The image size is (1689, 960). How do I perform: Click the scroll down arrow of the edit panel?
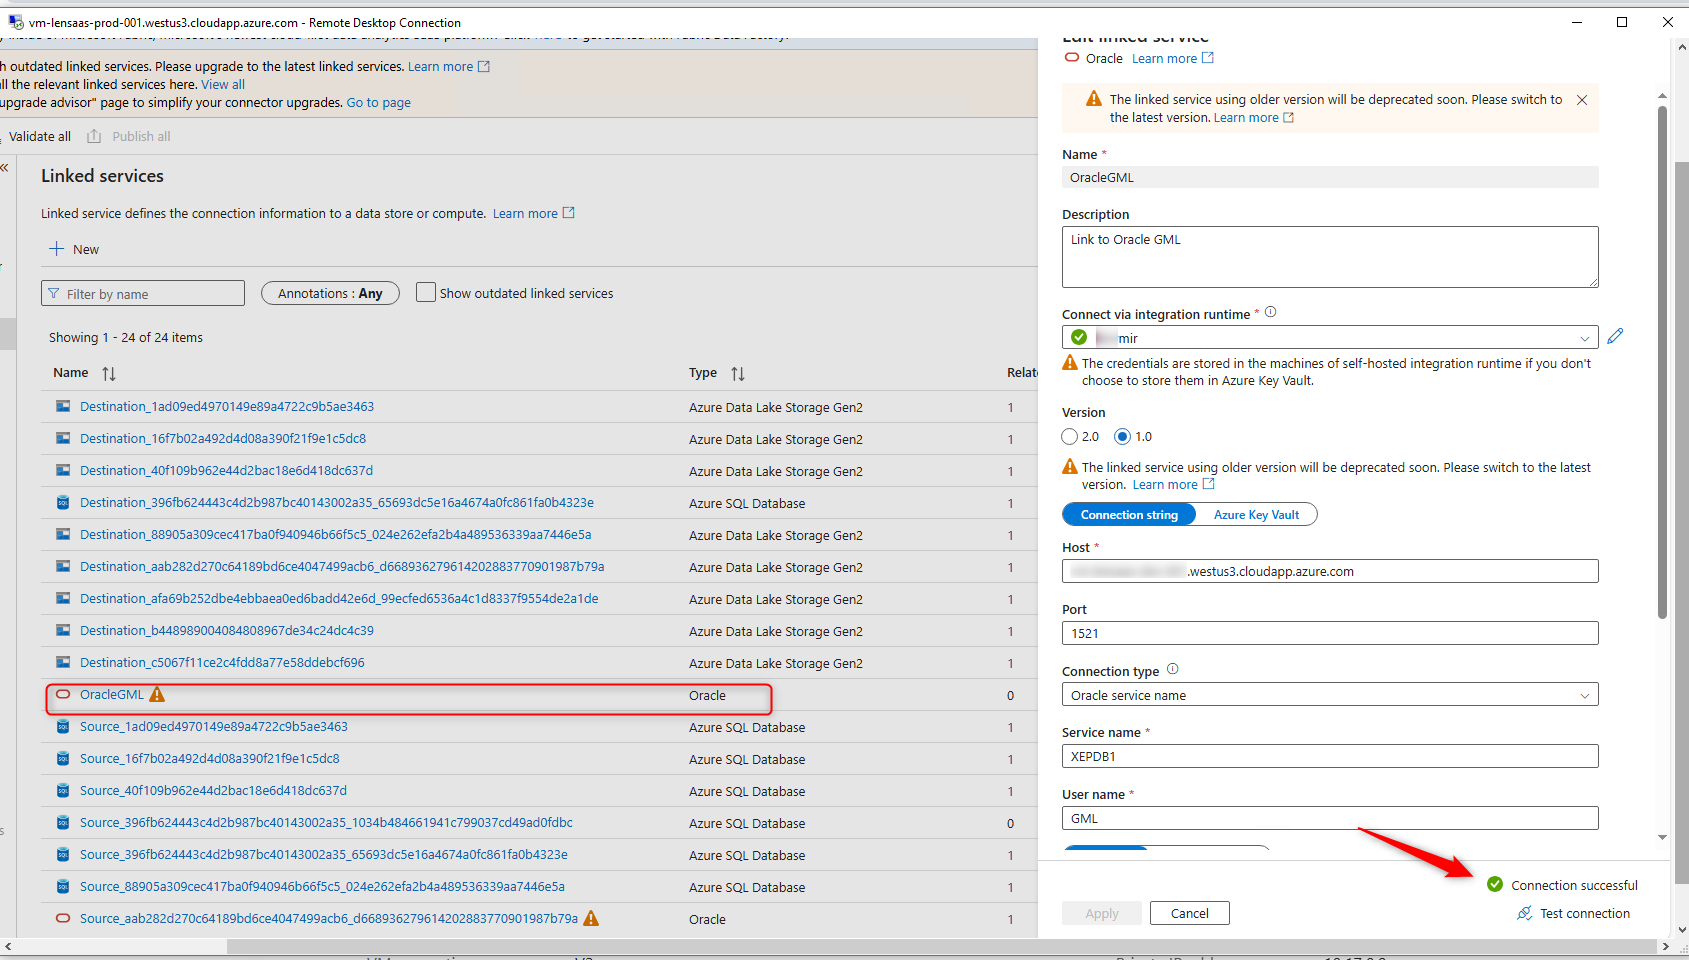point(1662,837)
